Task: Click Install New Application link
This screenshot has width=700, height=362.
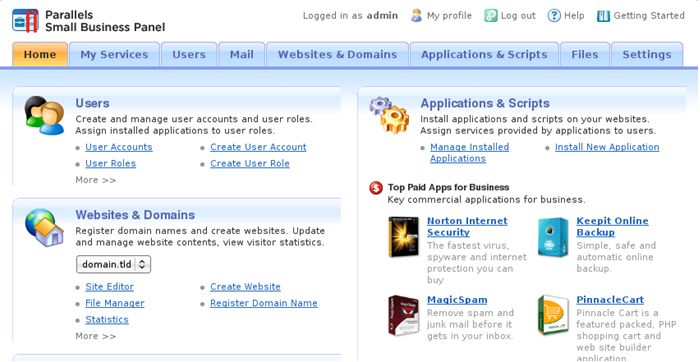Action: pyautogui.click(x=607, y=147)
